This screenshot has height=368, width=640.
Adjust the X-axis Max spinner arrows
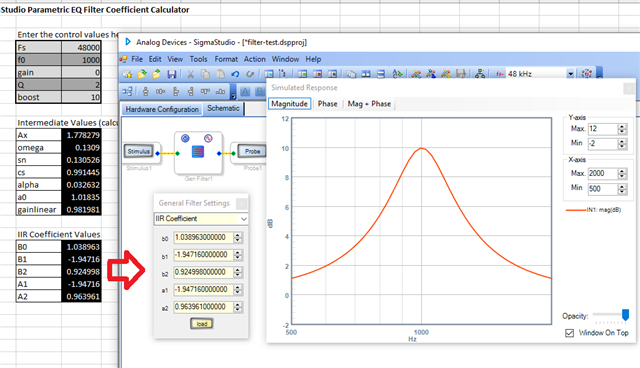tap(622, 173)
